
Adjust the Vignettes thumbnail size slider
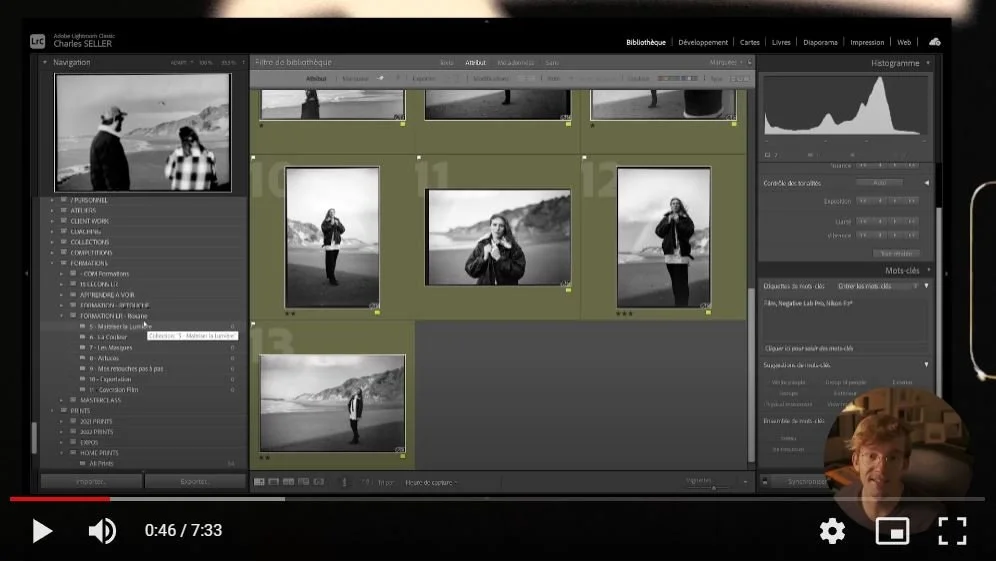[x=712, y=487]
